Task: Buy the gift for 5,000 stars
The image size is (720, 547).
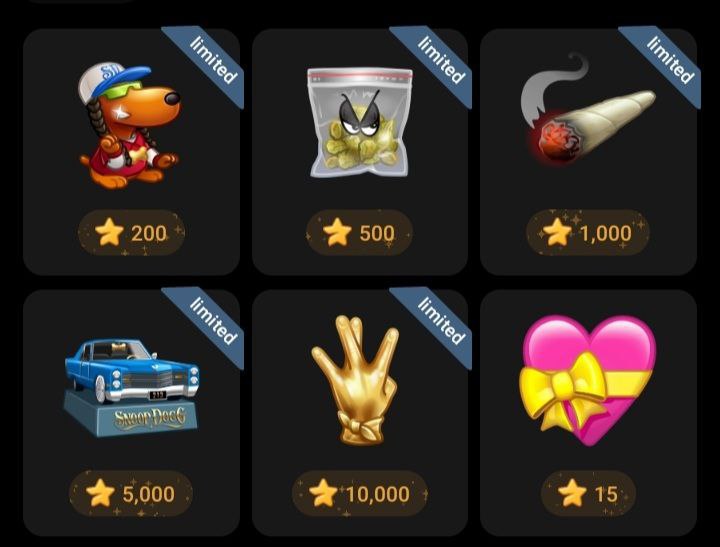Action: click(x=131, y=494)
